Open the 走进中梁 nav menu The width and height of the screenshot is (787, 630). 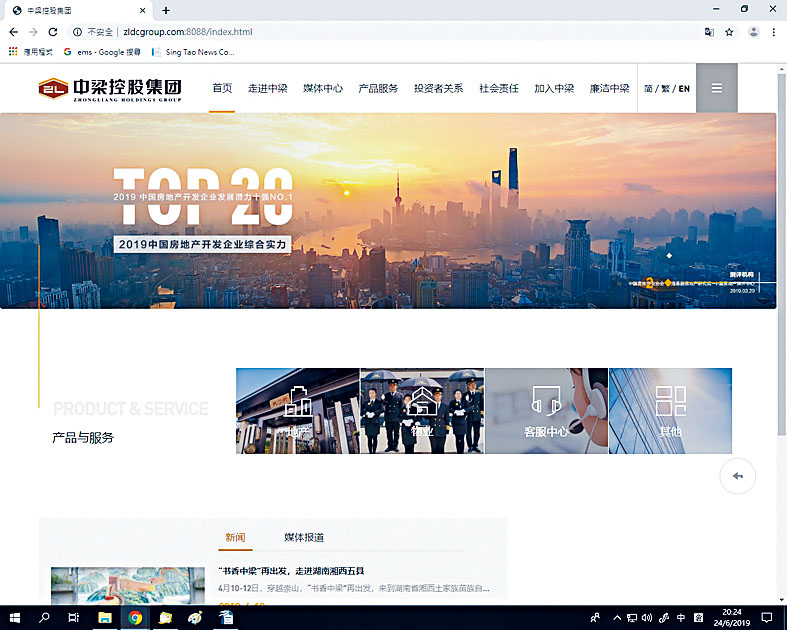268,88
